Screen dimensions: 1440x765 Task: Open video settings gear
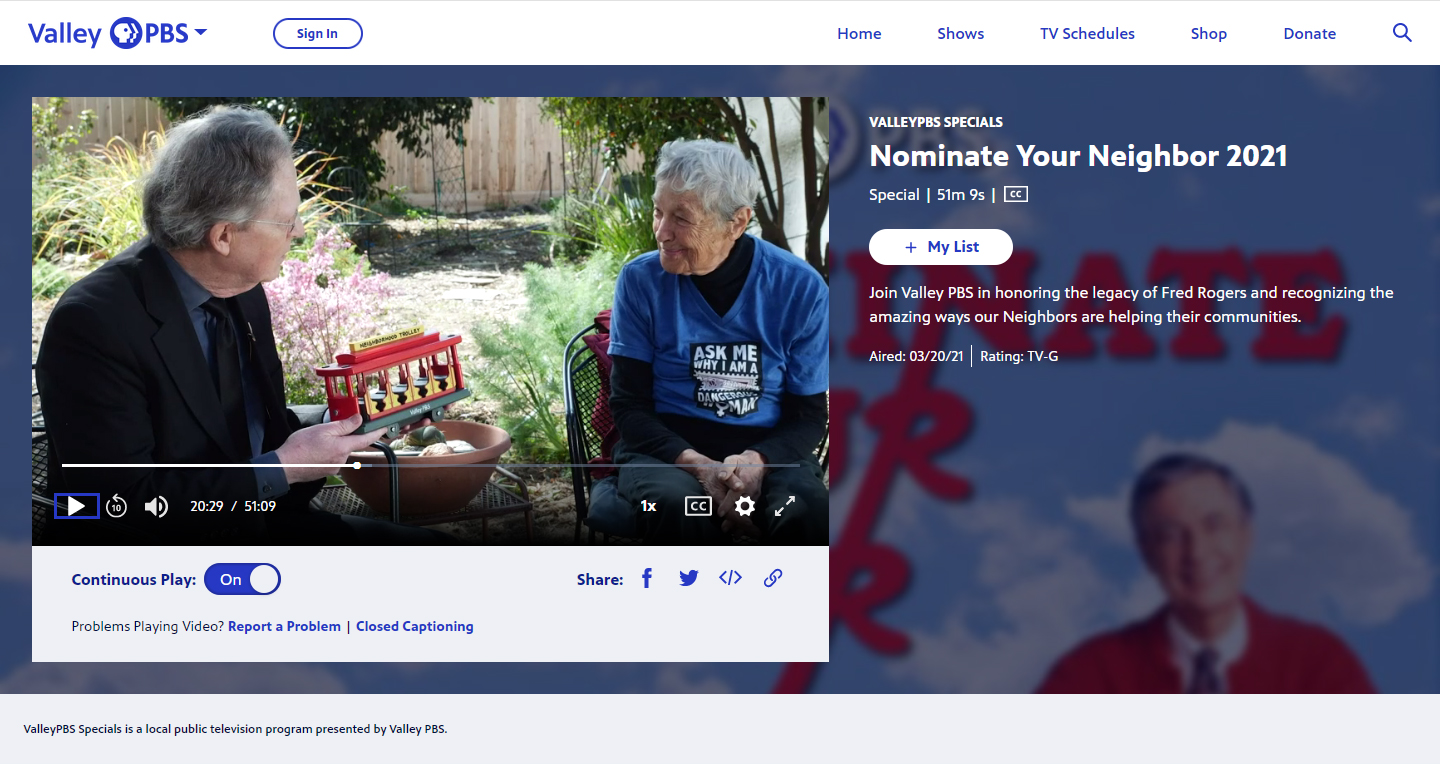click(744, 506)
